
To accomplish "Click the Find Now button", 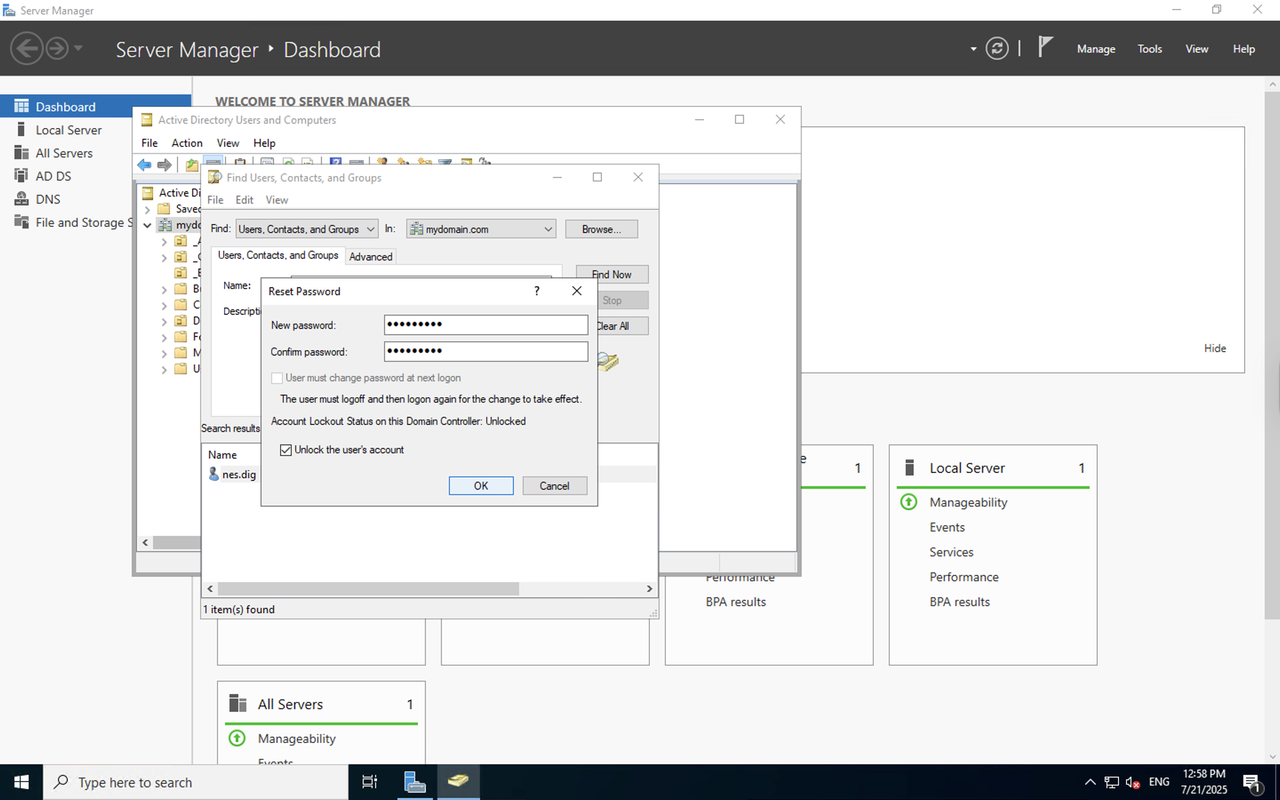I will click(x=612, y=274).
